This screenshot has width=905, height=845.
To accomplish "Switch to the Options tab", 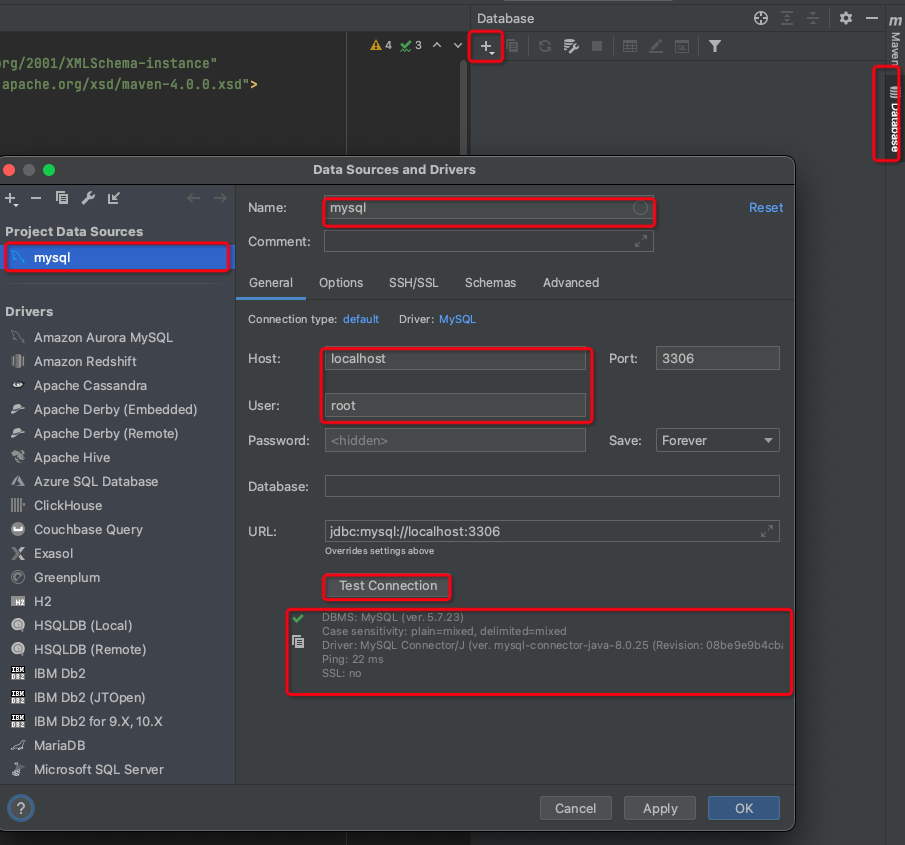I will click(x=341, y=283).
